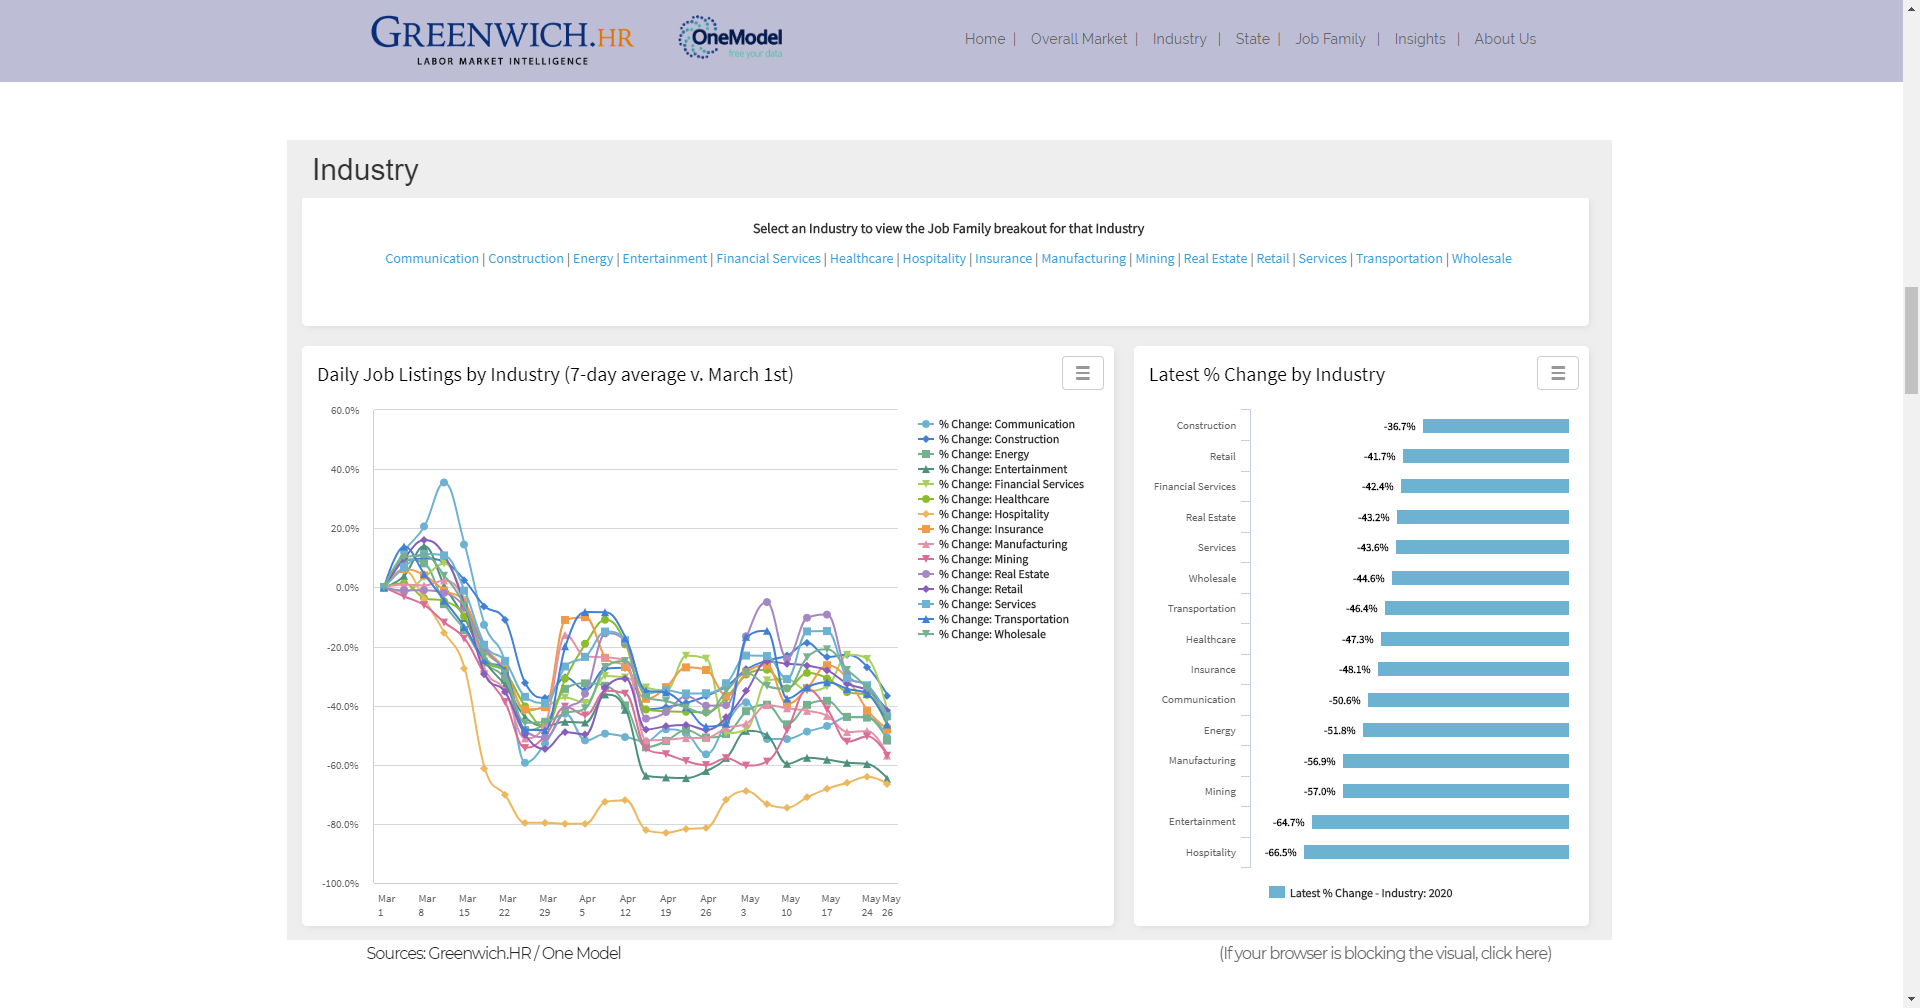Click the Construction bar in the bar chart
1920x1008 pixels.
click(x=1494, y=425)
